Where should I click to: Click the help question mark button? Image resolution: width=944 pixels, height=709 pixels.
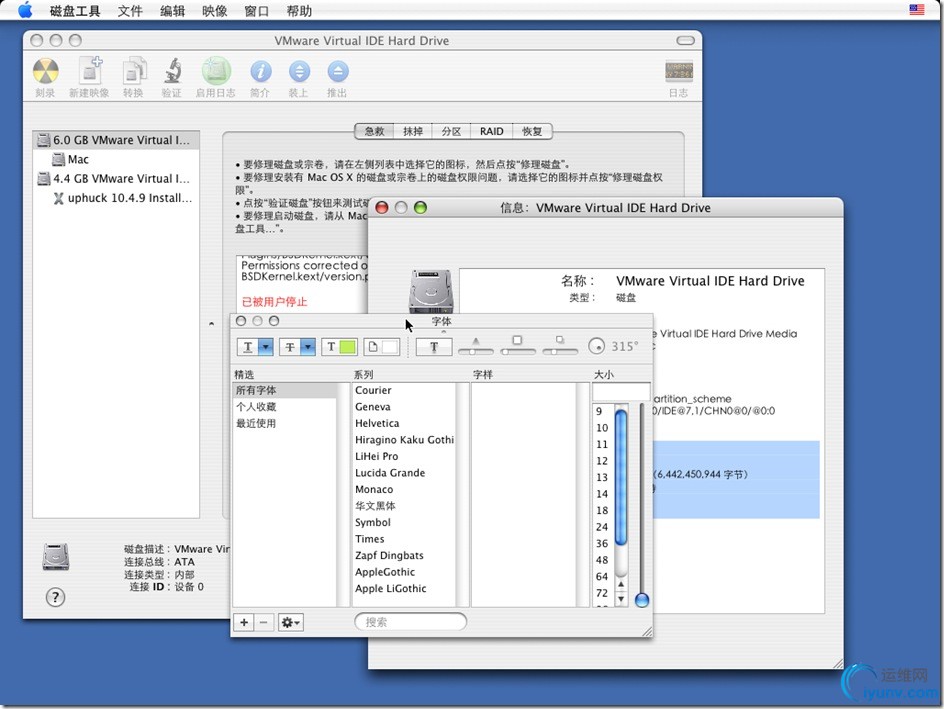coord(55,597)
